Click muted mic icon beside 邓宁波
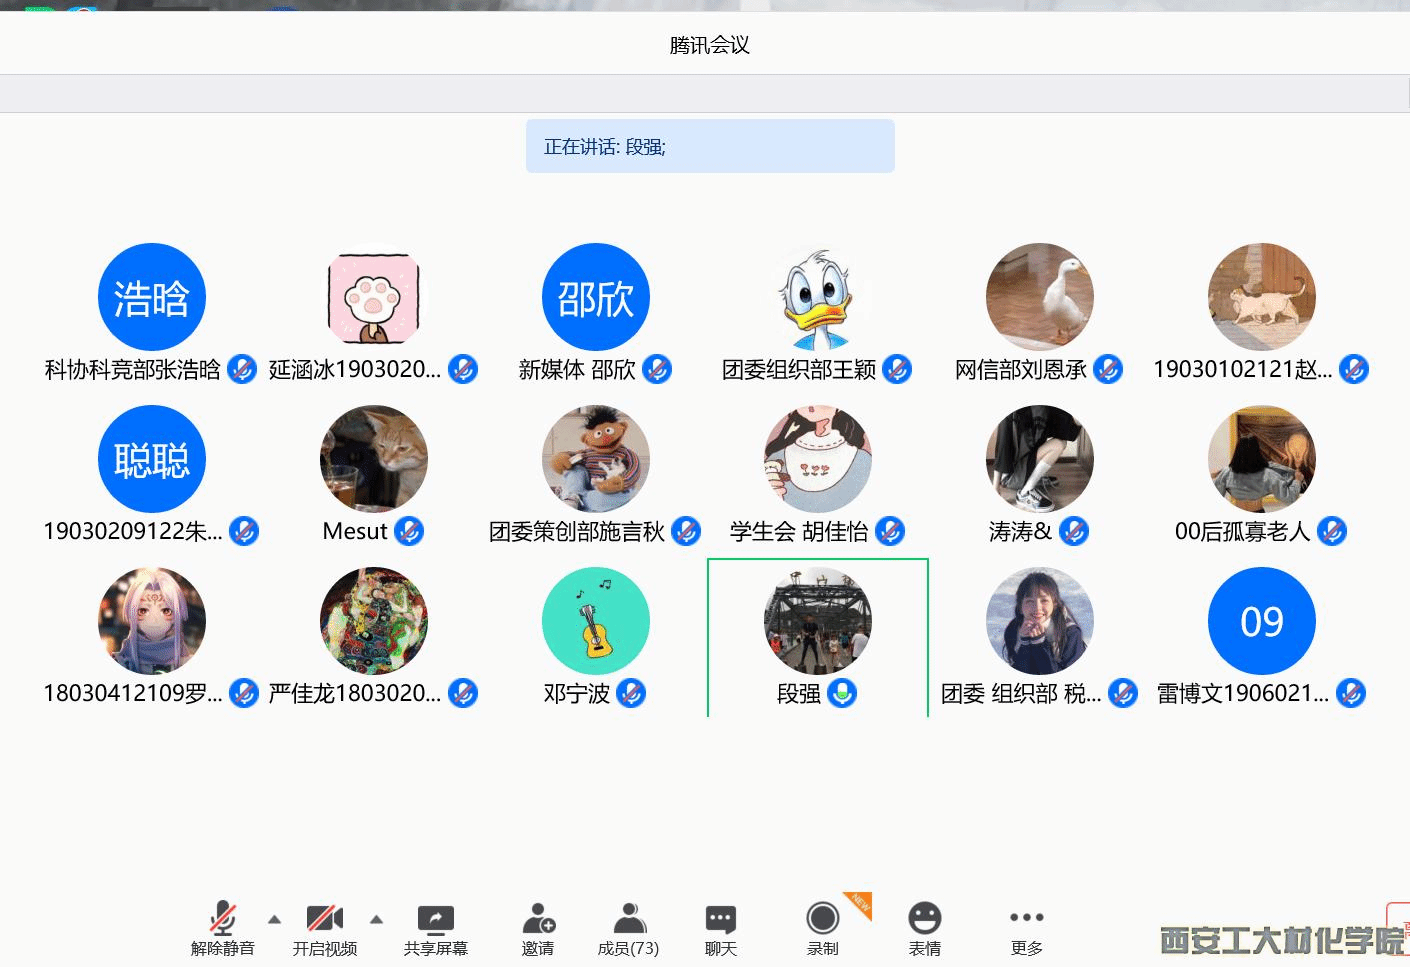1410x967 pixels. [631, 693]
